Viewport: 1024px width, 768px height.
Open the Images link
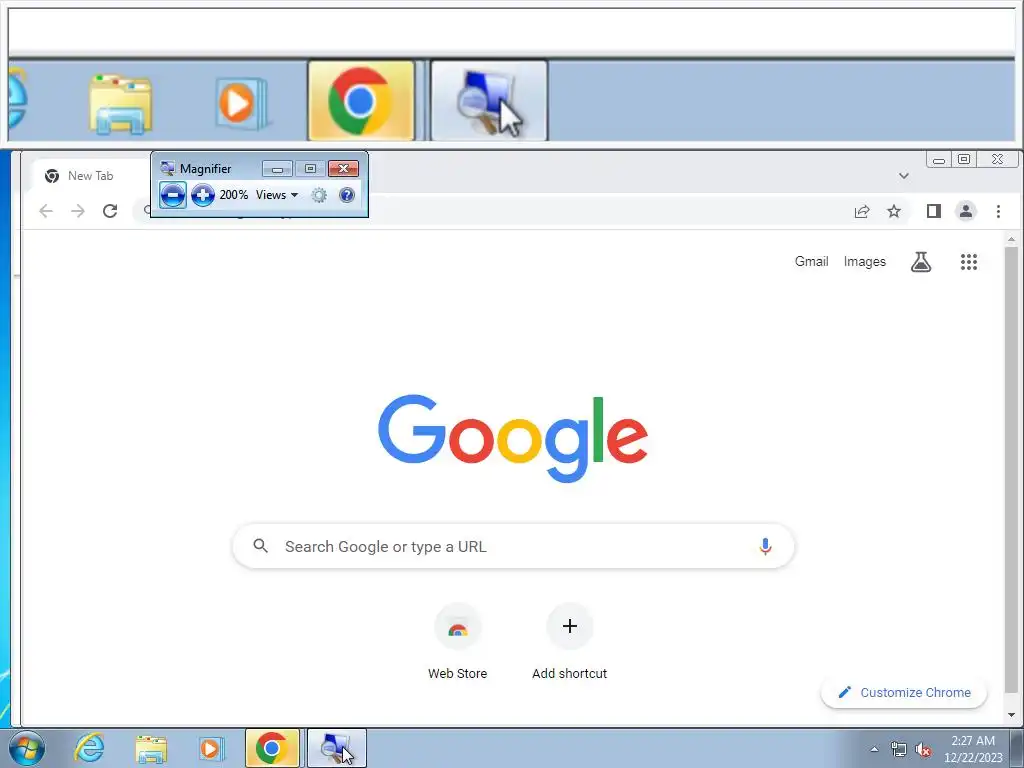(x=865, y=261)
